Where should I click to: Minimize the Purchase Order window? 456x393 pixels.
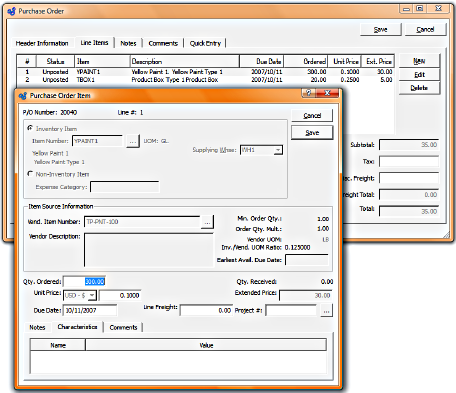(406, 9)
